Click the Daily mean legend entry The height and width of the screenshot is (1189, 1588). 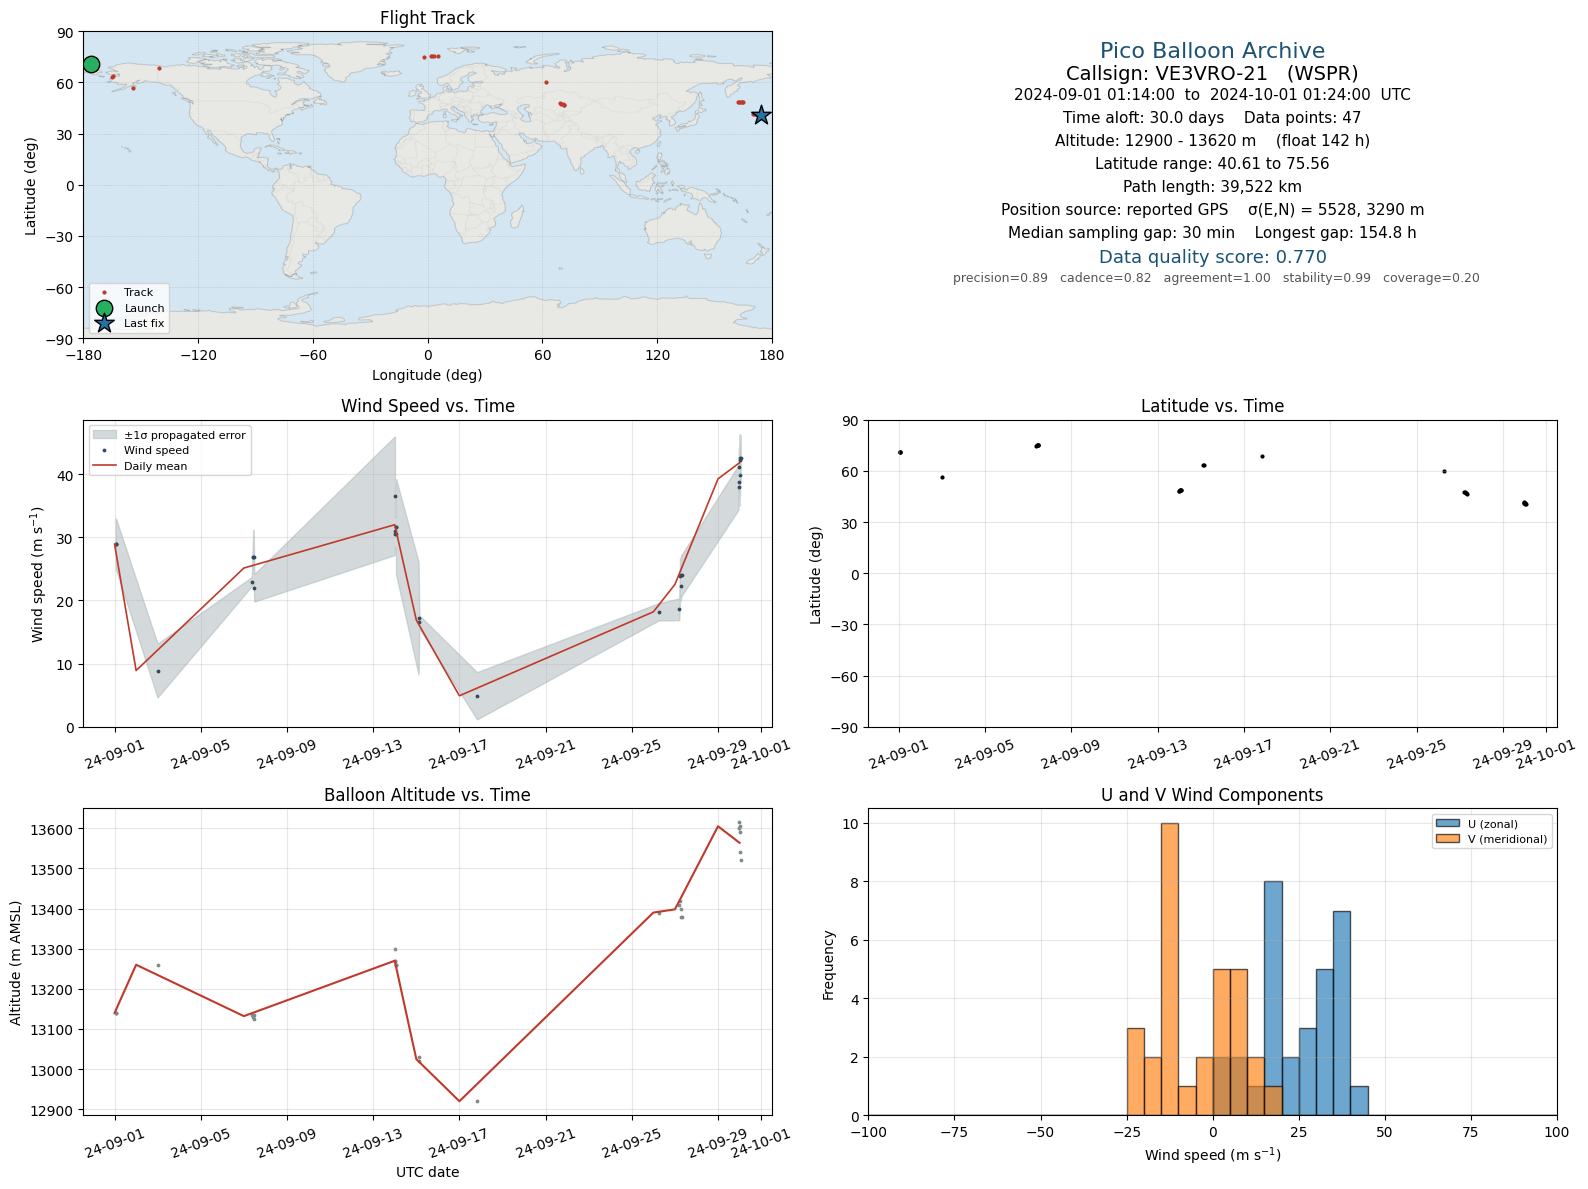click(x=140, y=466)
